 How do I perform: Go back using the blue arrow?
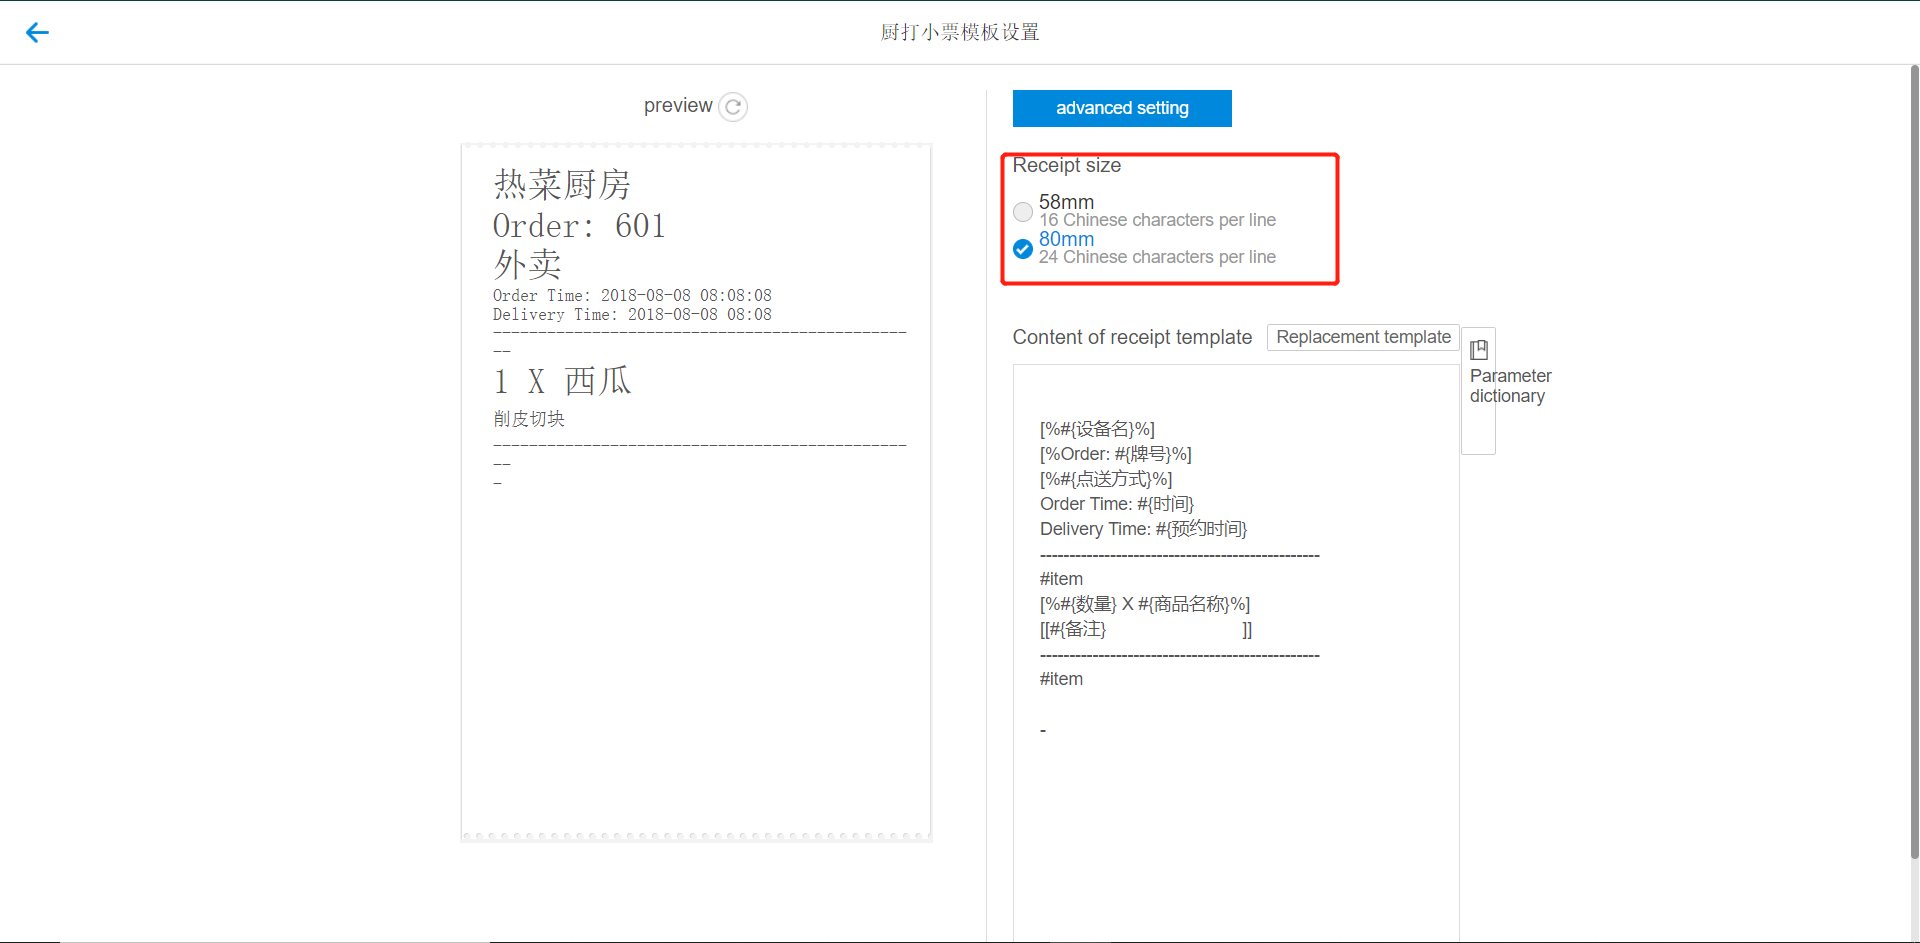point(37,33)
